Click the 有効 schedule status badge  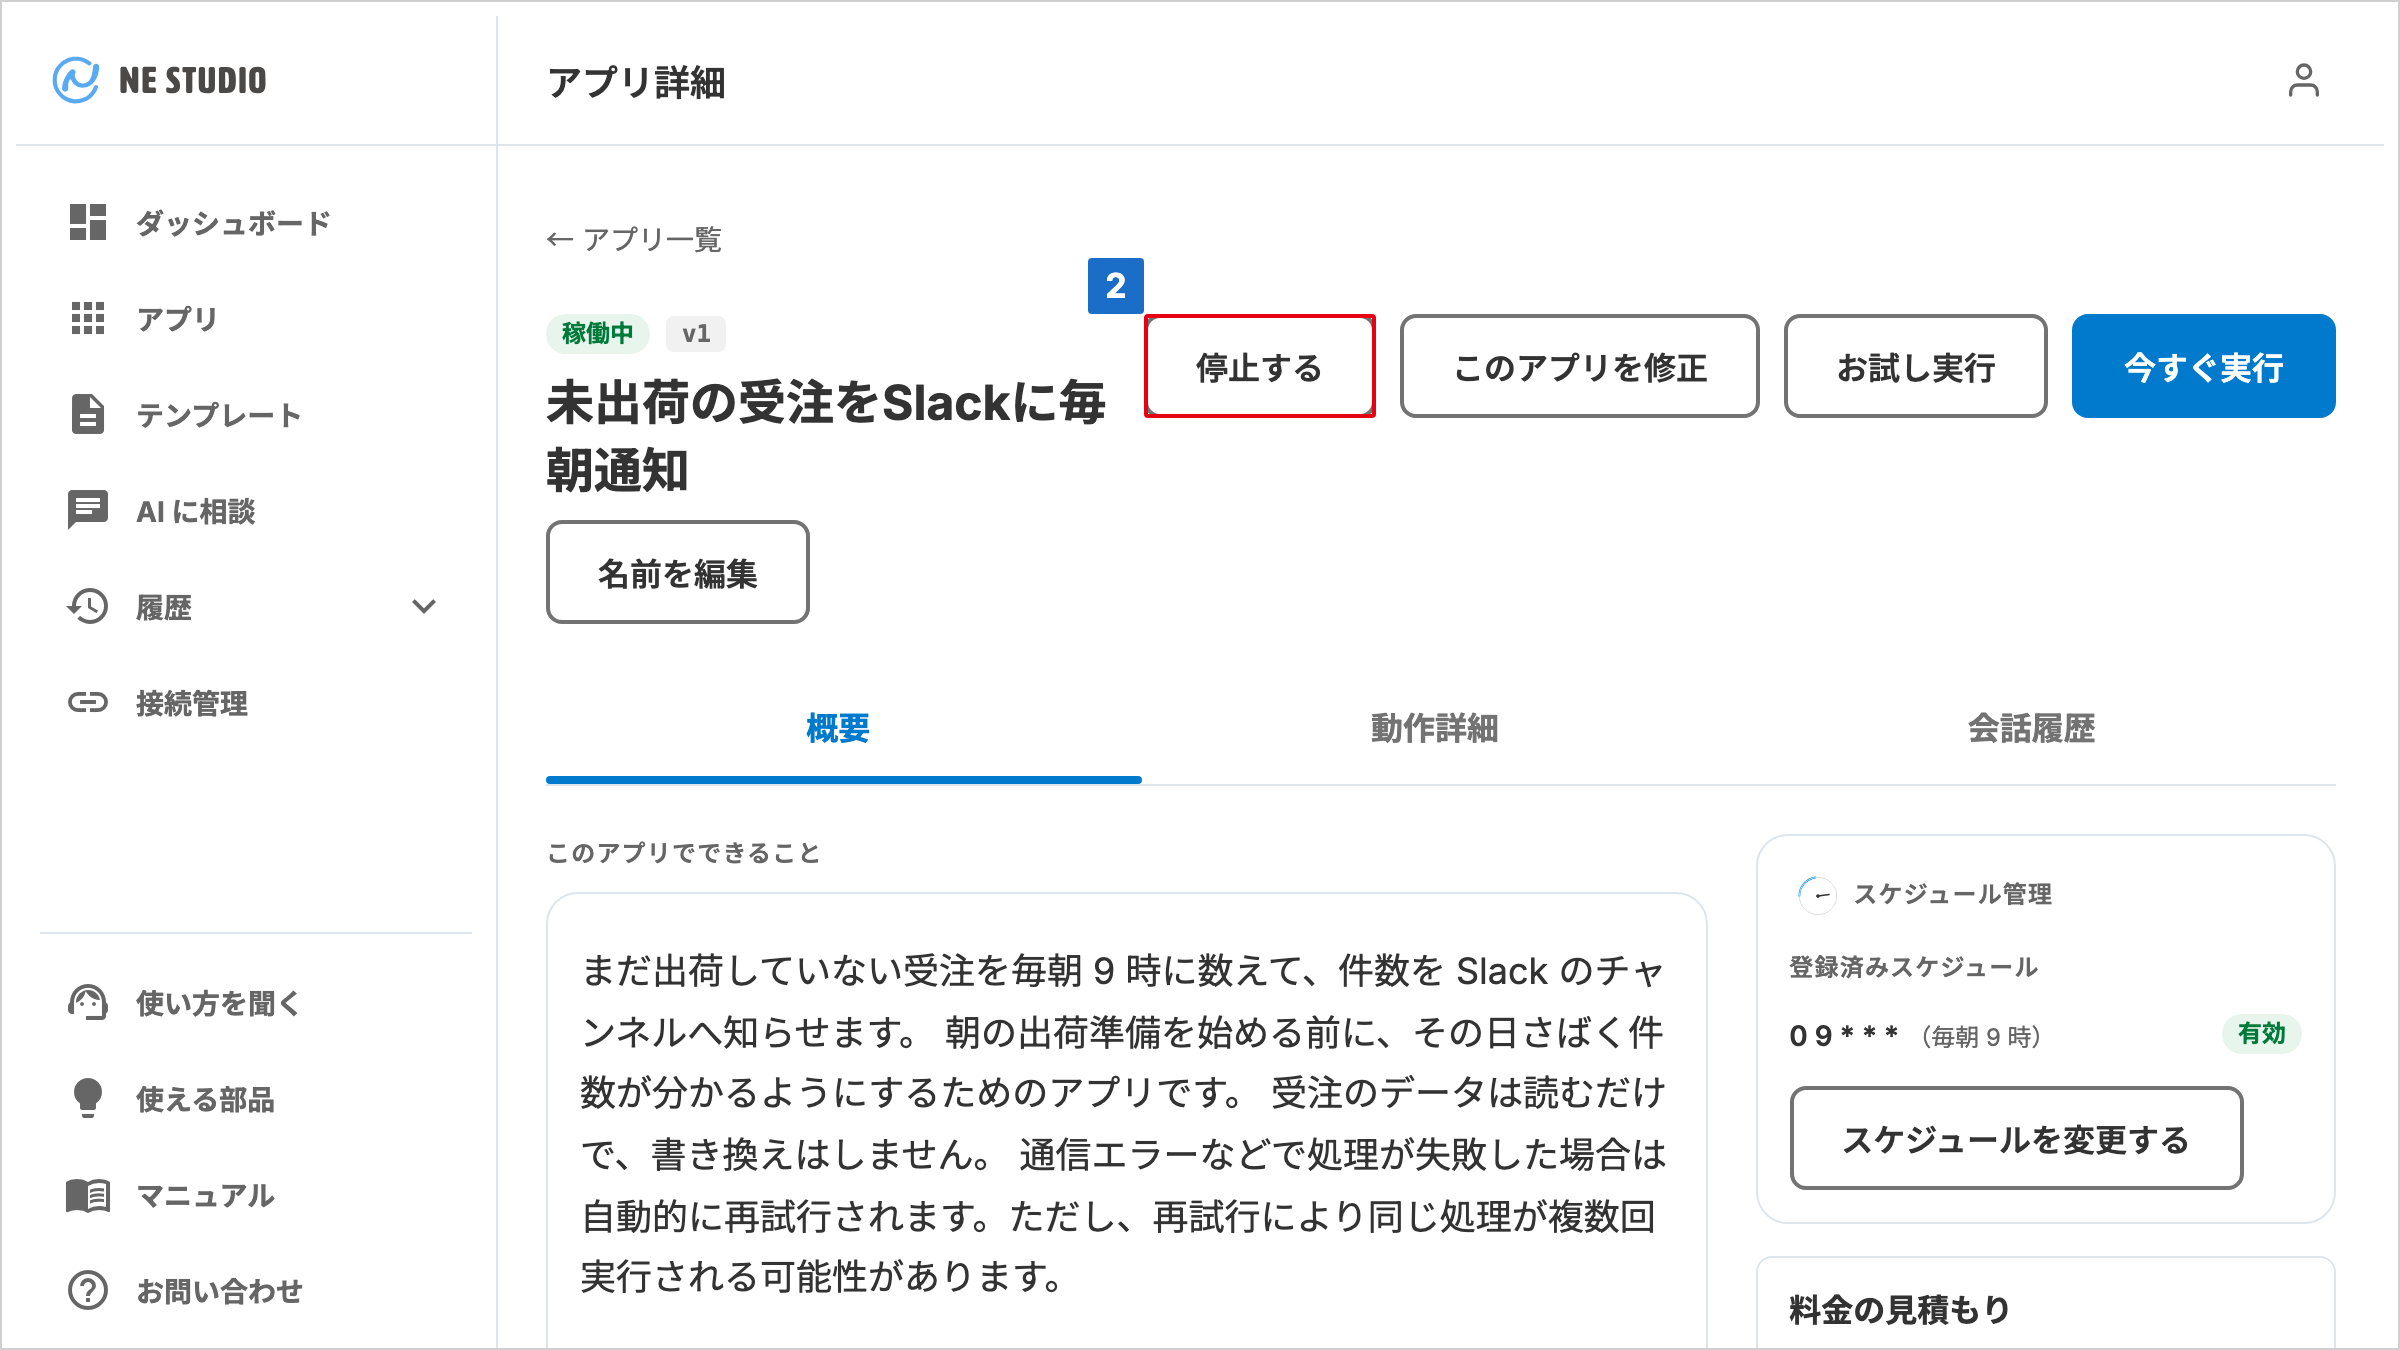[2262, 1033]
